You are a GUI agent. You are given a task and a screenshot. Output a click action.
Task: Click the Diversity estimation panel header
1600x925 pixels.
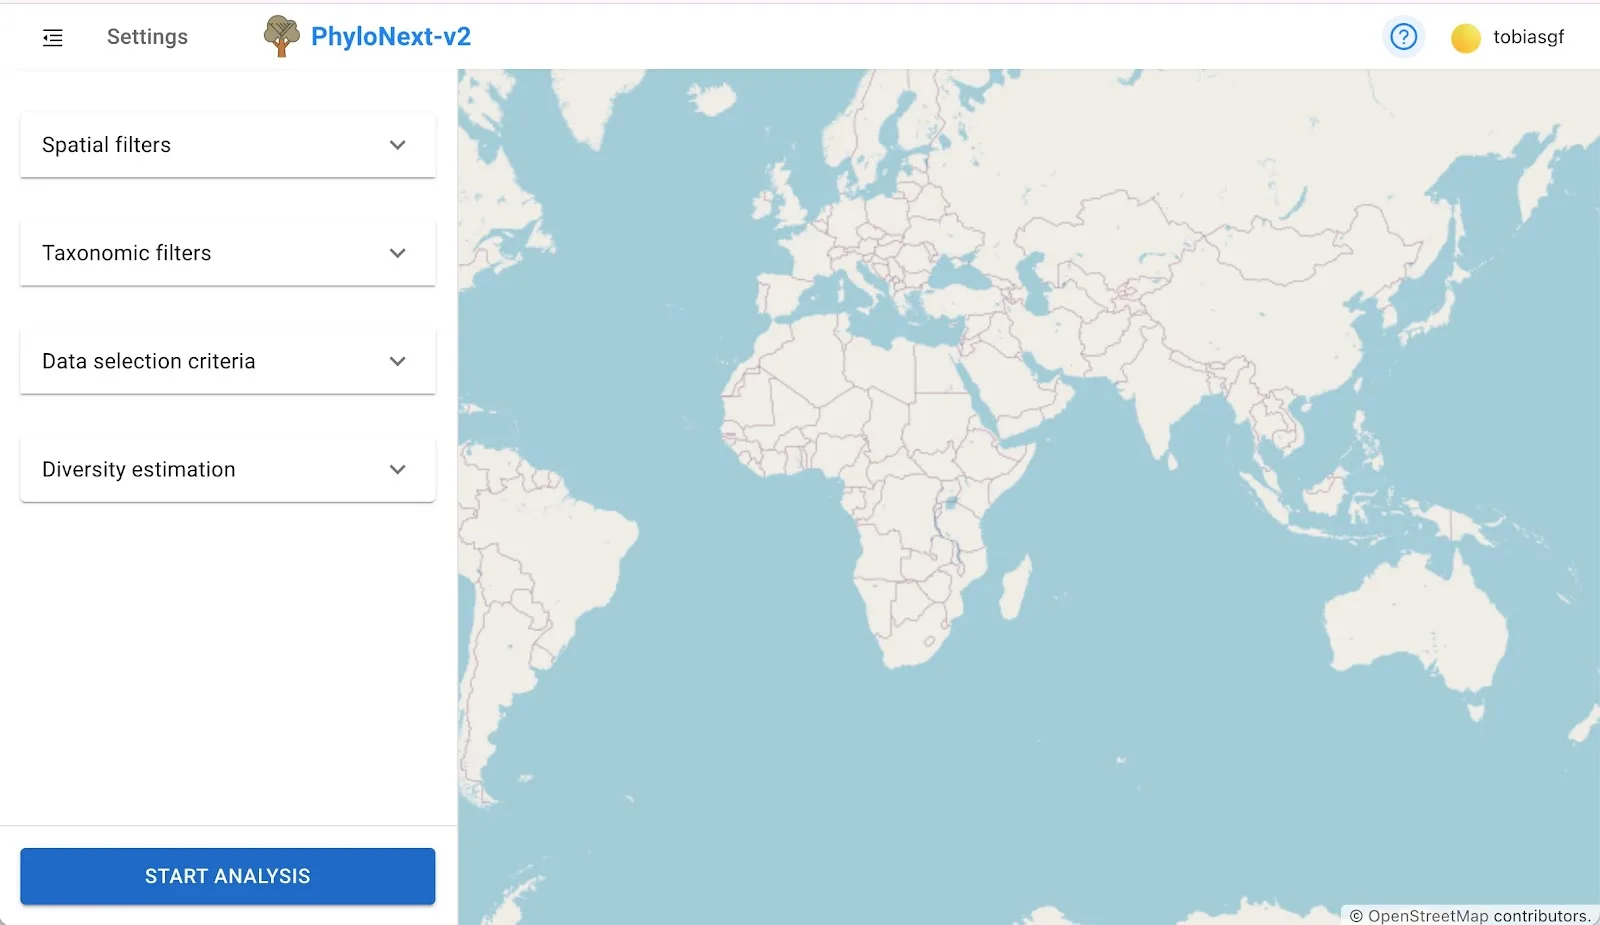[227, 469]
